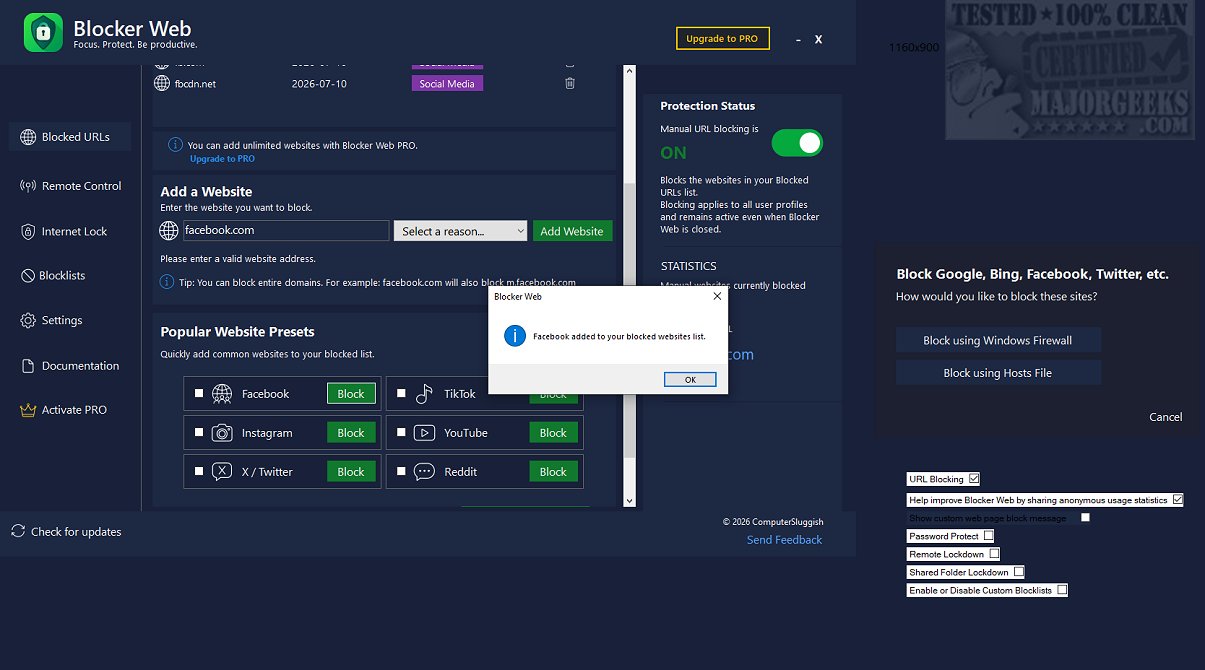Block X / Twitter with its Block button
Screen dimensions: 1205x670
351,472
